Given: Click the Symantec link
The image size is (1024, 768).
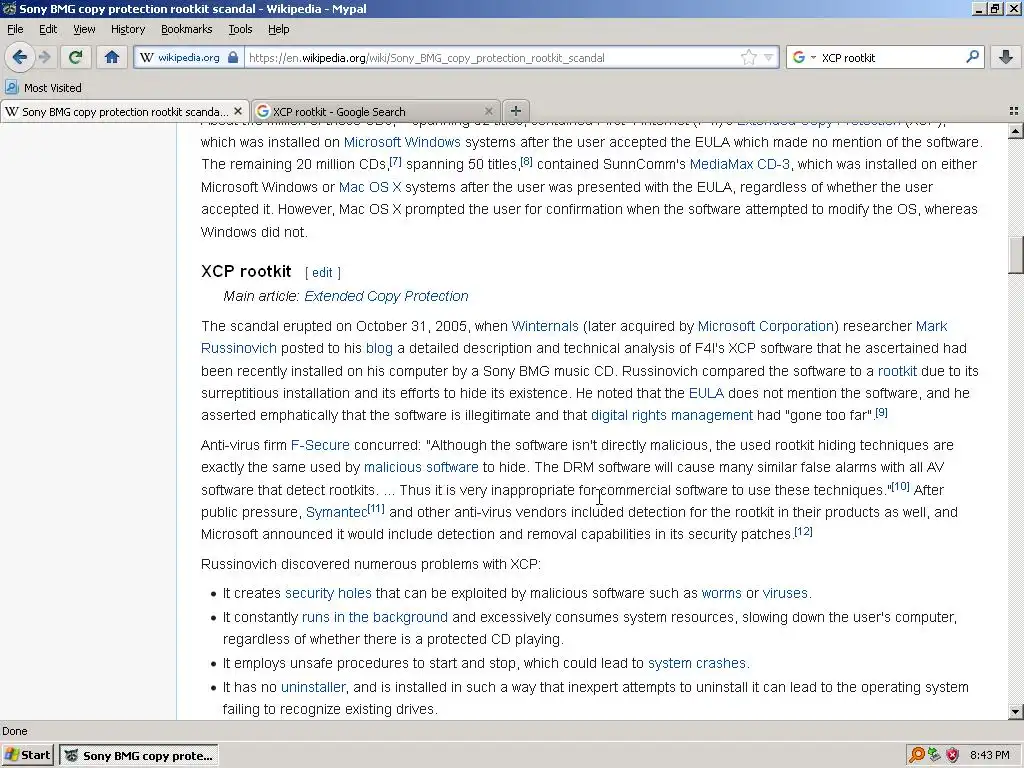Looking at the screenshot, I should (336, 512).
